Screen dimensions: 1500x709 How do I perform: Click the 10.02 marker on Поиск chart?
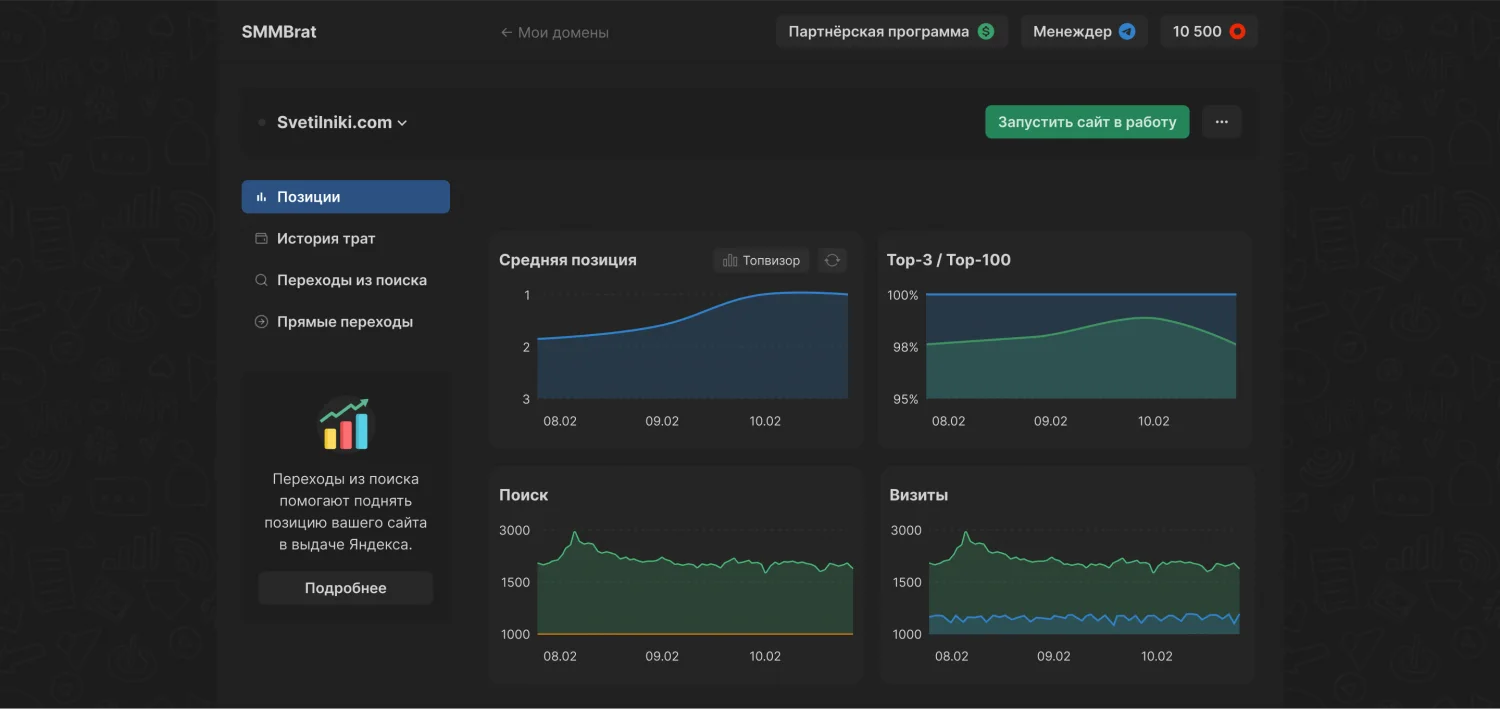coord(765,656)
